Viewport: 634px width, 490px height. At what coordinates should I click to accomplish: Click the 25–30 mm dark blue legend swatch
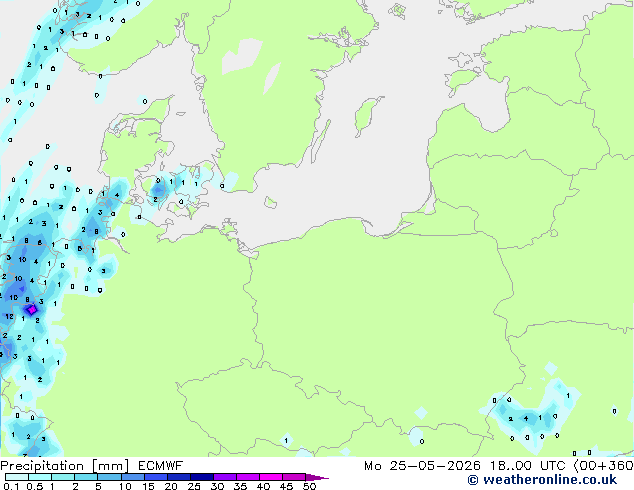click(201, 477)
